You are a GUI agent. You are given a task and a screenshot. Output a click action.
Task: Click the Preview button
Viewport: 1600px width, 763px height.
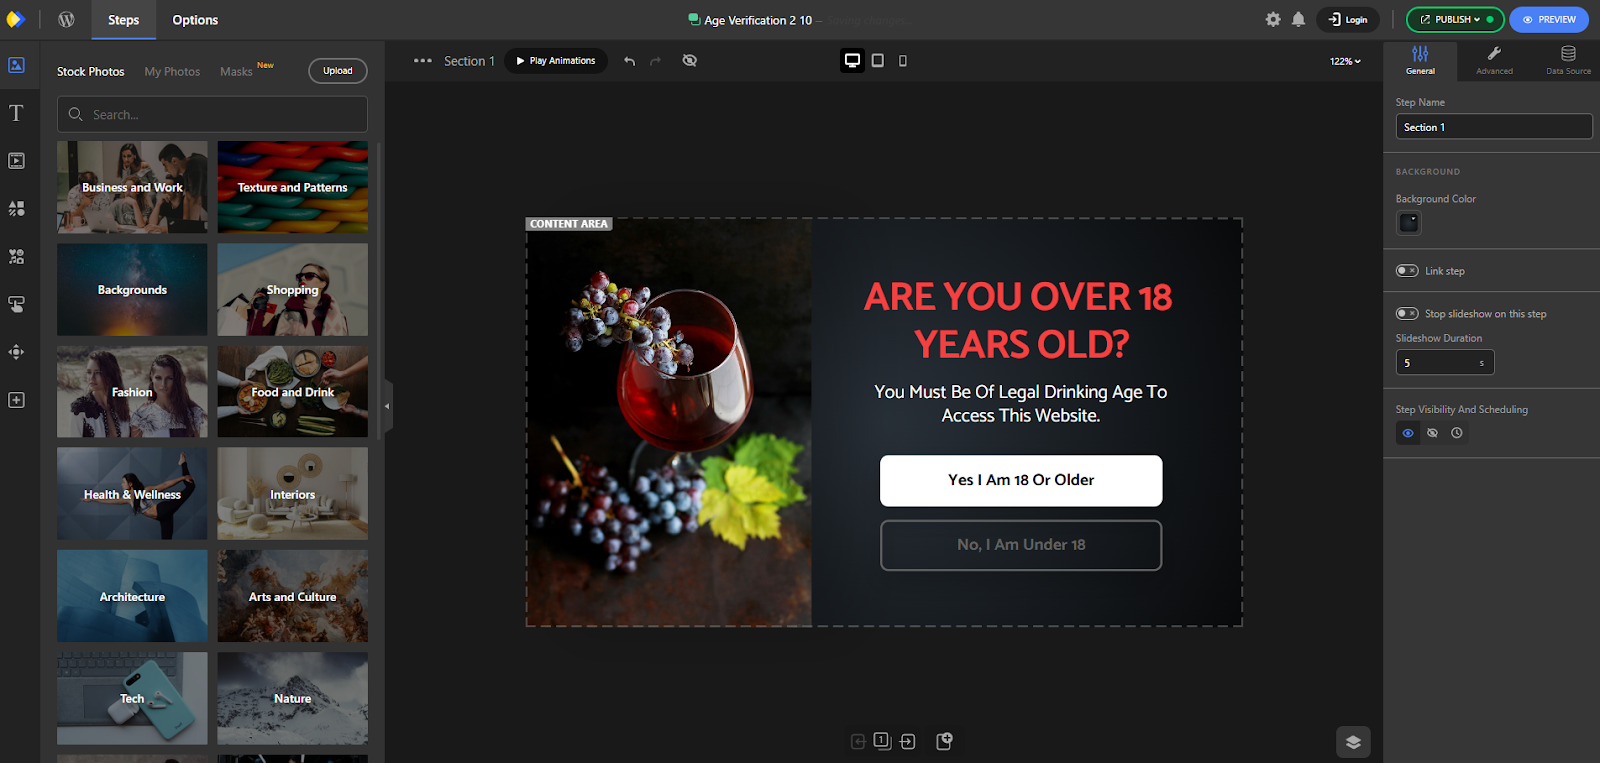[x=1549, y=20]
